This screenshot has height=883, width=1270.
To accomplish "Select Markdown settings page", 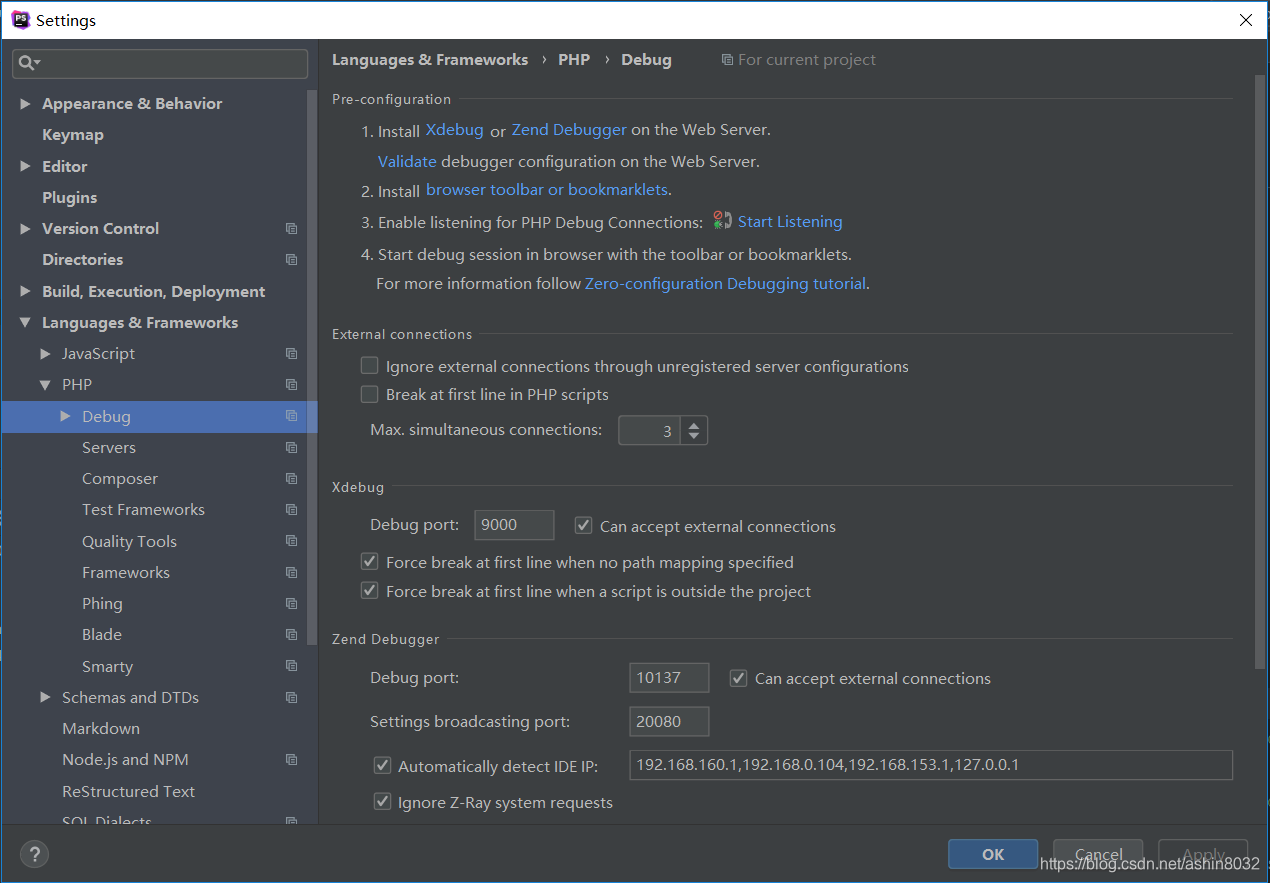I will (x=101, y=729).
